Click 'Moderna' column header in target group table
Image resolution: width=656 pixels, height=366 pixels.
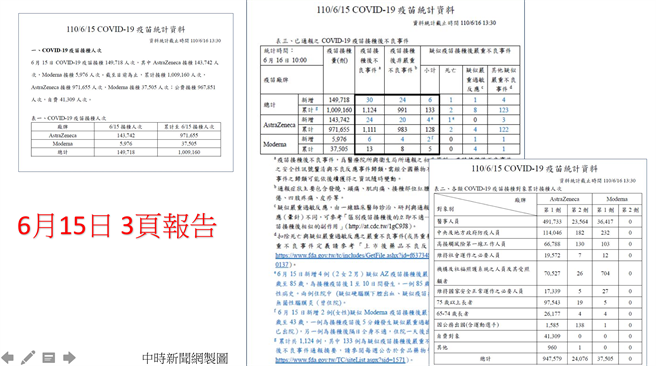click(x=617, y=199)
